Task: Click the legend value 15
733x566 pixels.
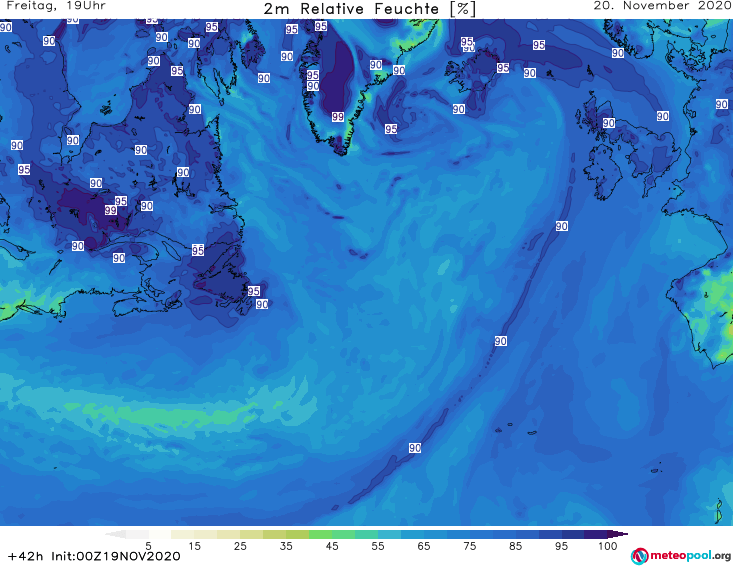Action: tap(194, 545)
